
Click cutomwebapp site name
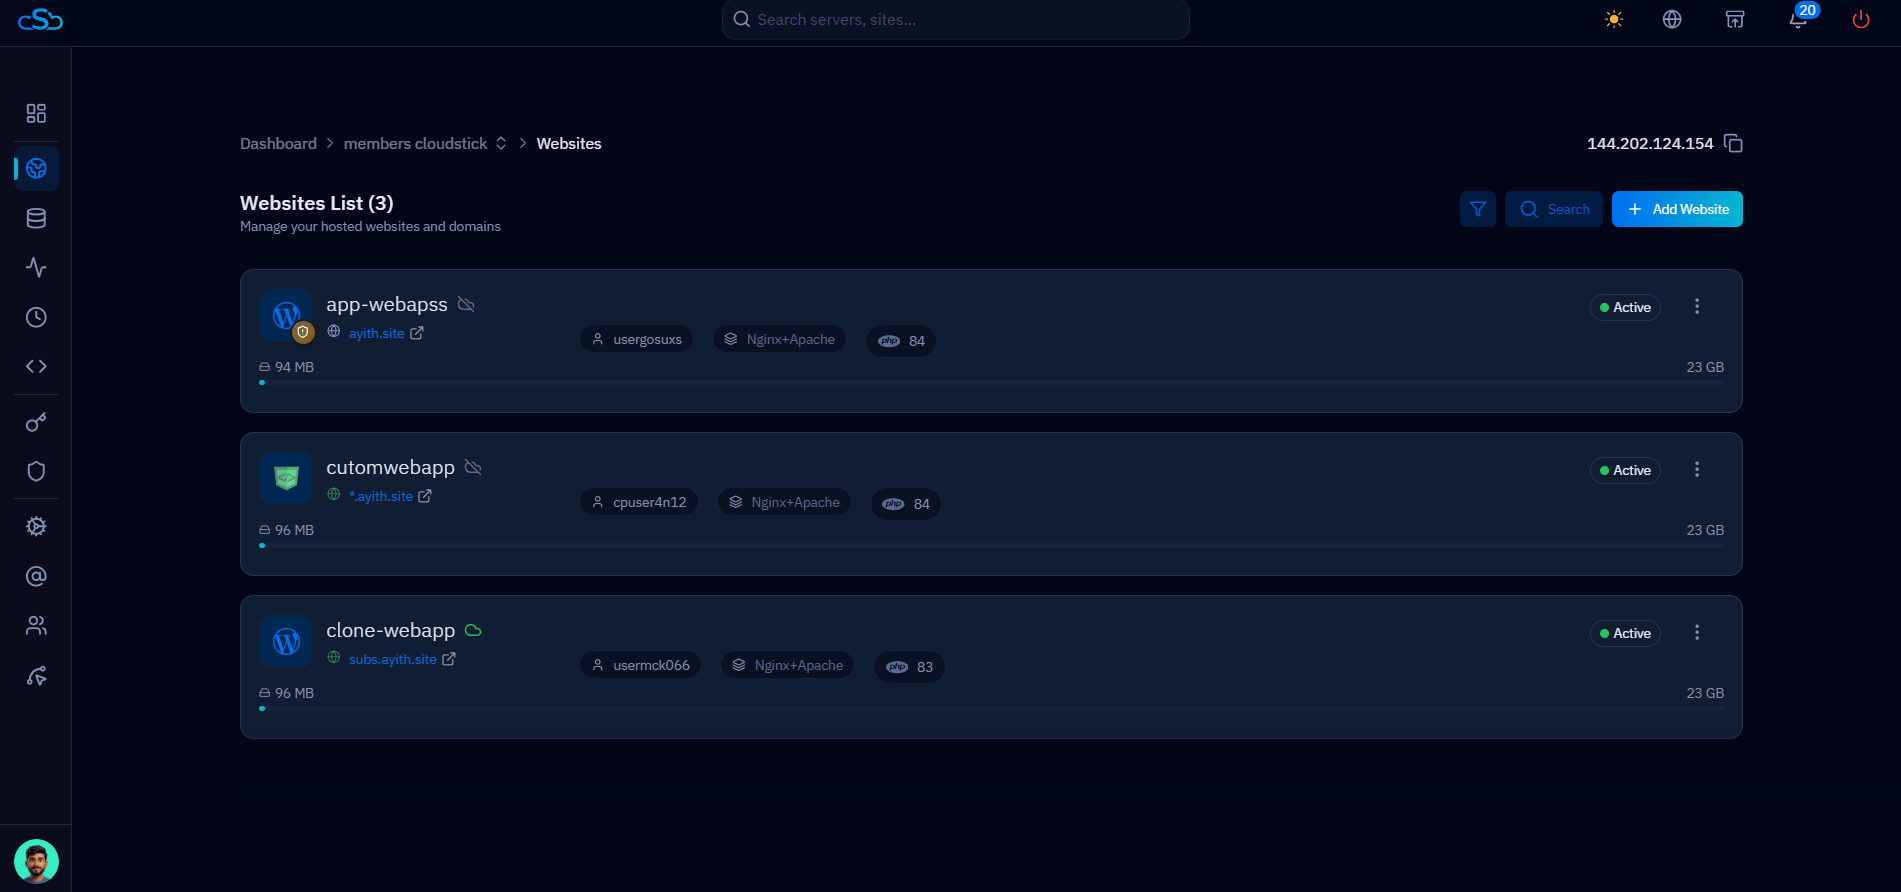(390, 468)
